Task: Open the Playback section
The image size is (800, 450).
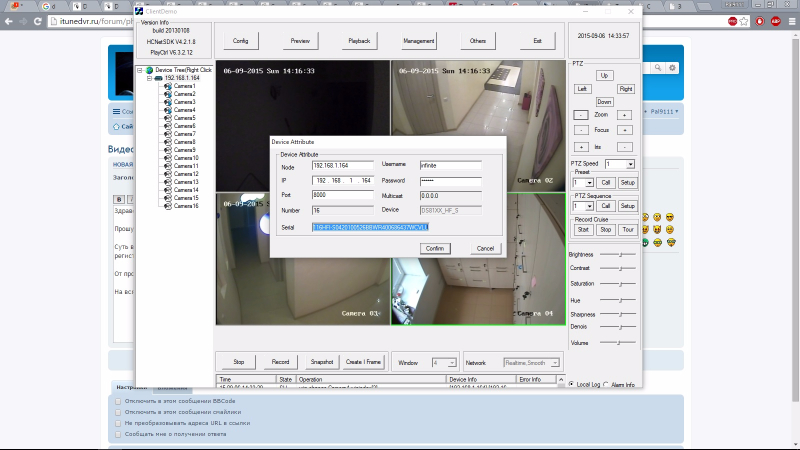Action: coord(359,41)
